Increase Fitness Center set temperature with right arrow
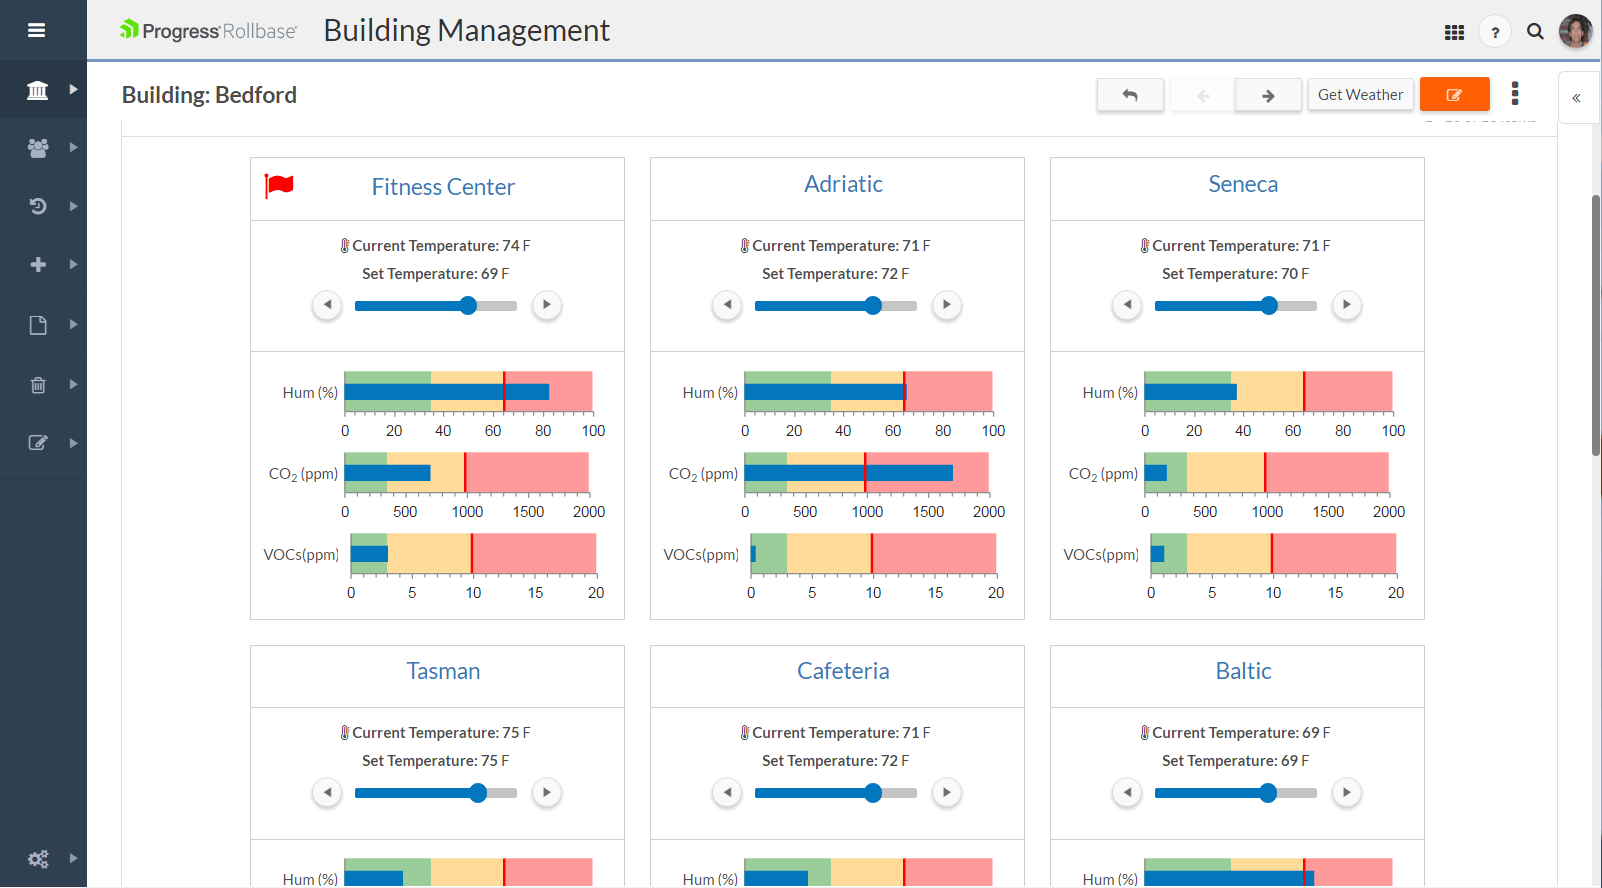The image size is (1602, 888). (x=546, y=305)
